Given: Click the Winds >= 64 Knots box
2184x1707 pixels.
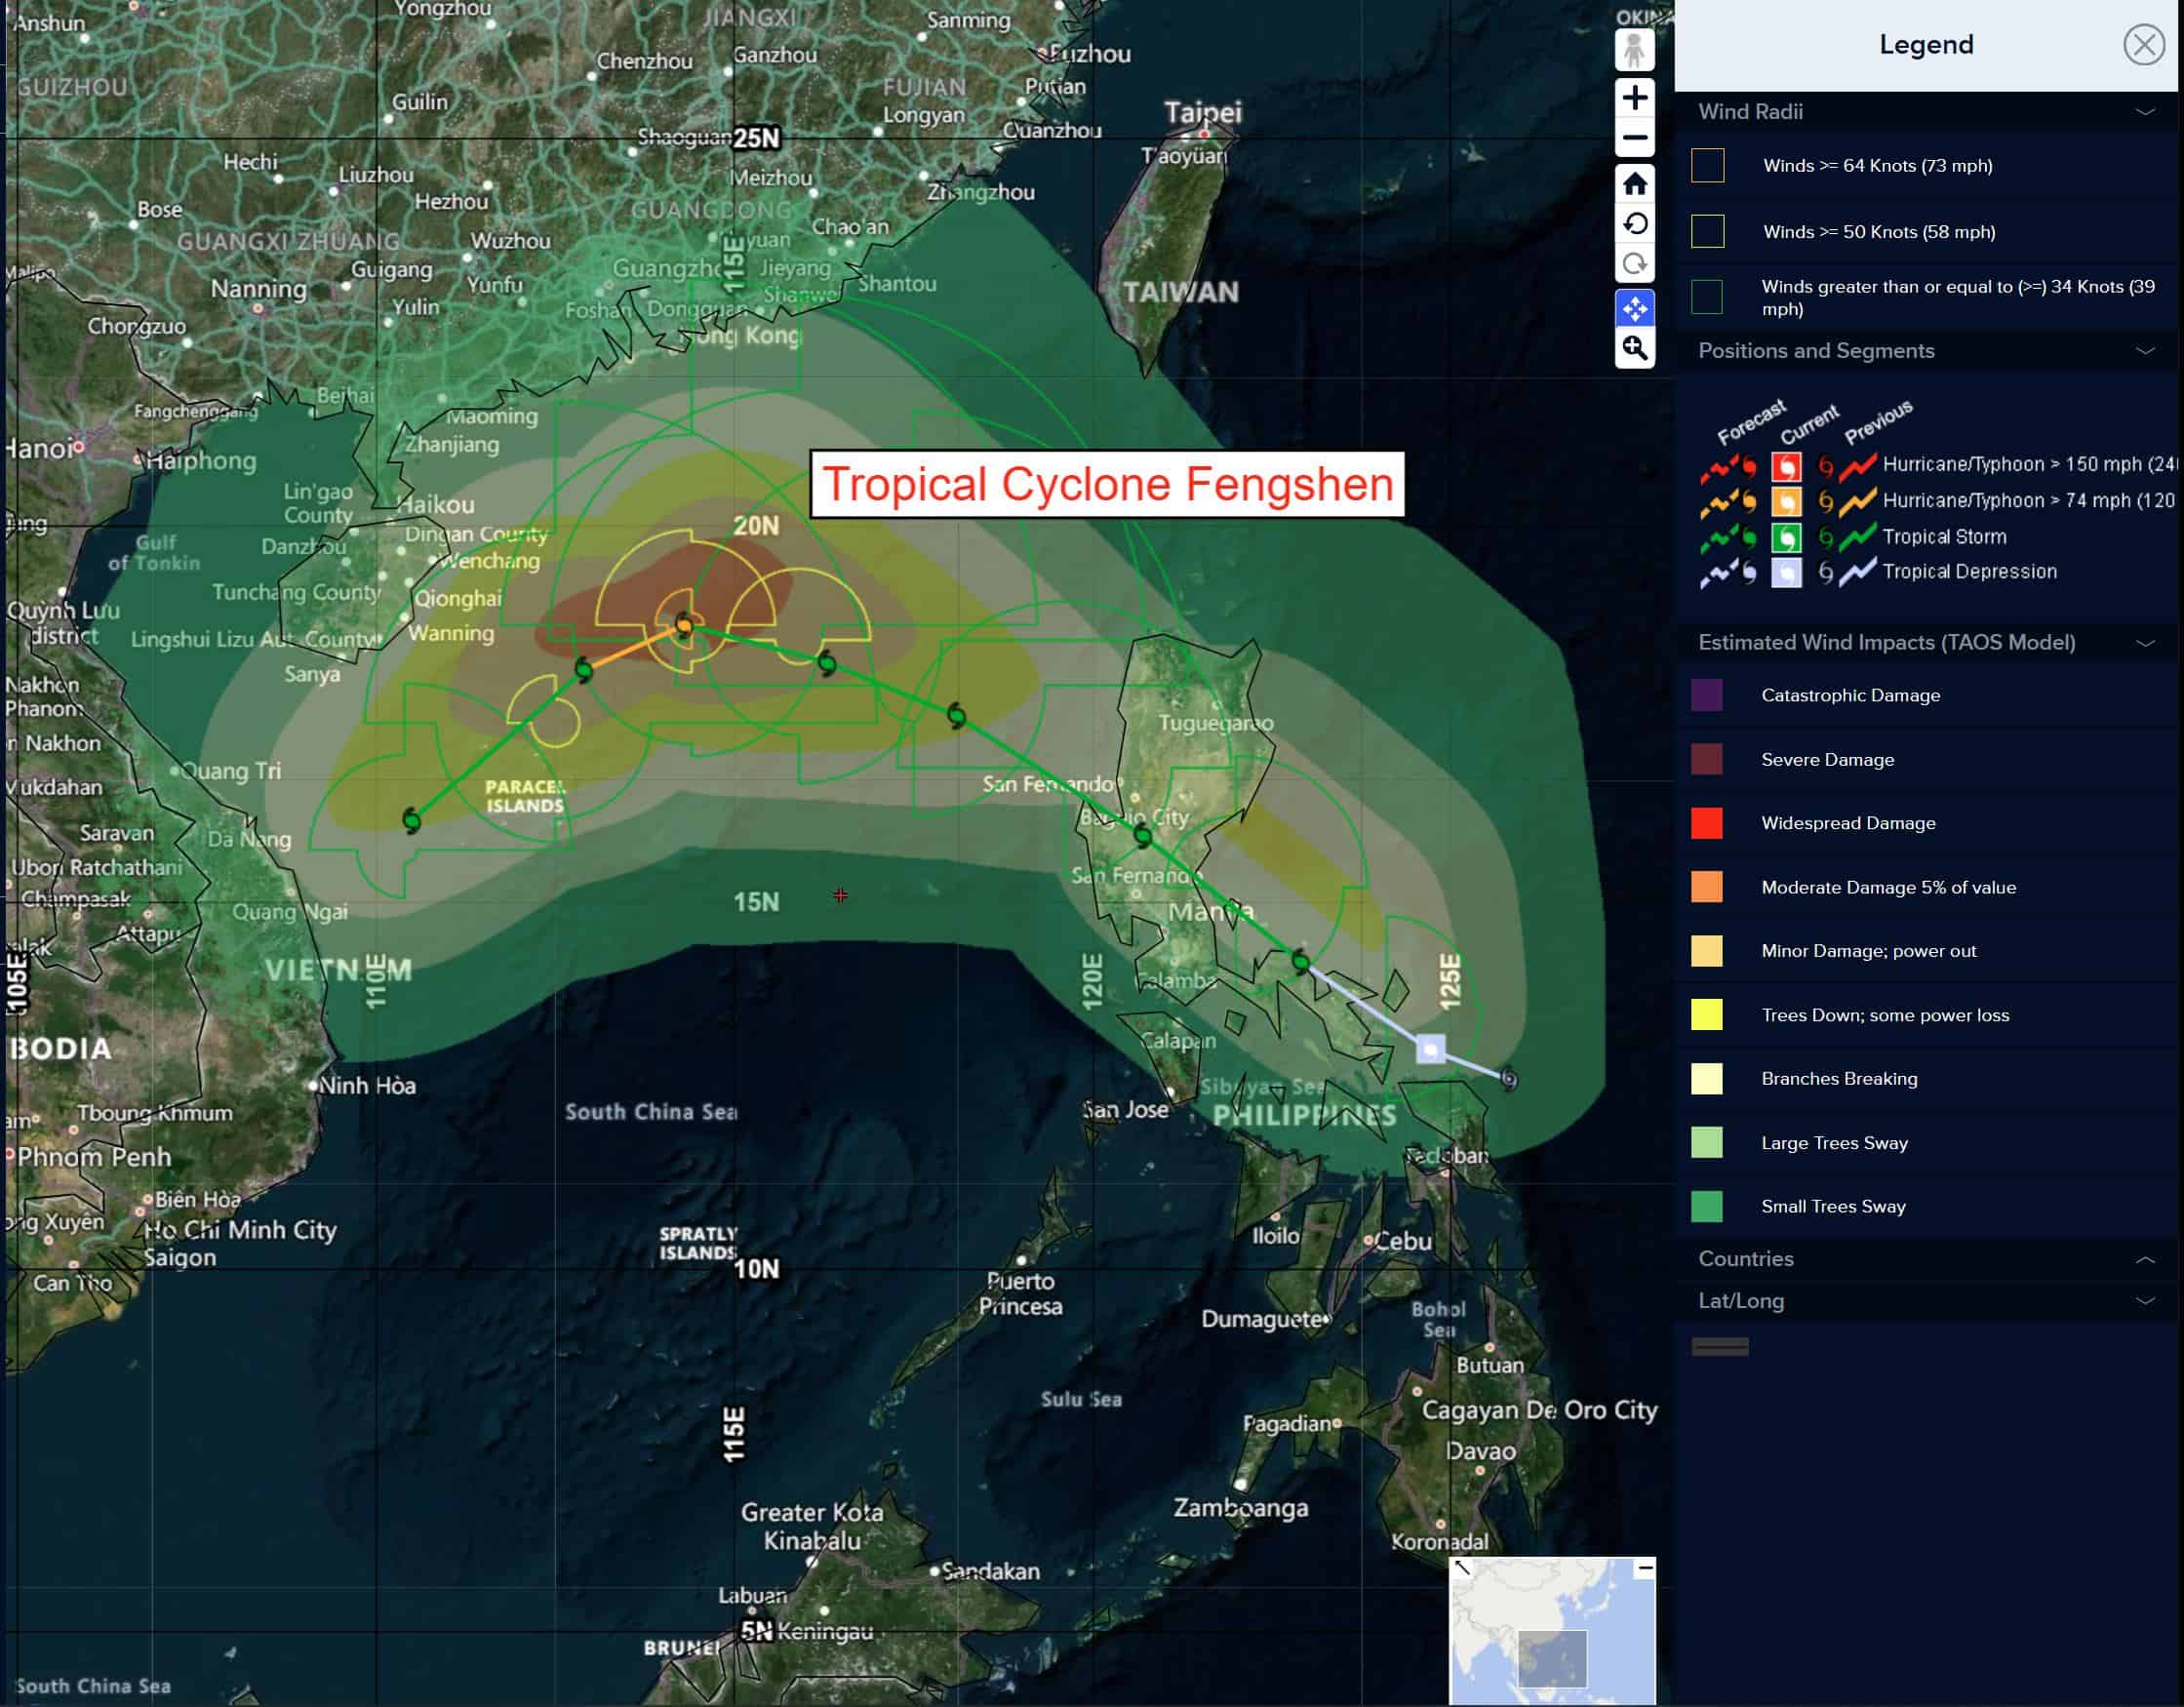Looking at the screenshot, I should (1707, 166).
